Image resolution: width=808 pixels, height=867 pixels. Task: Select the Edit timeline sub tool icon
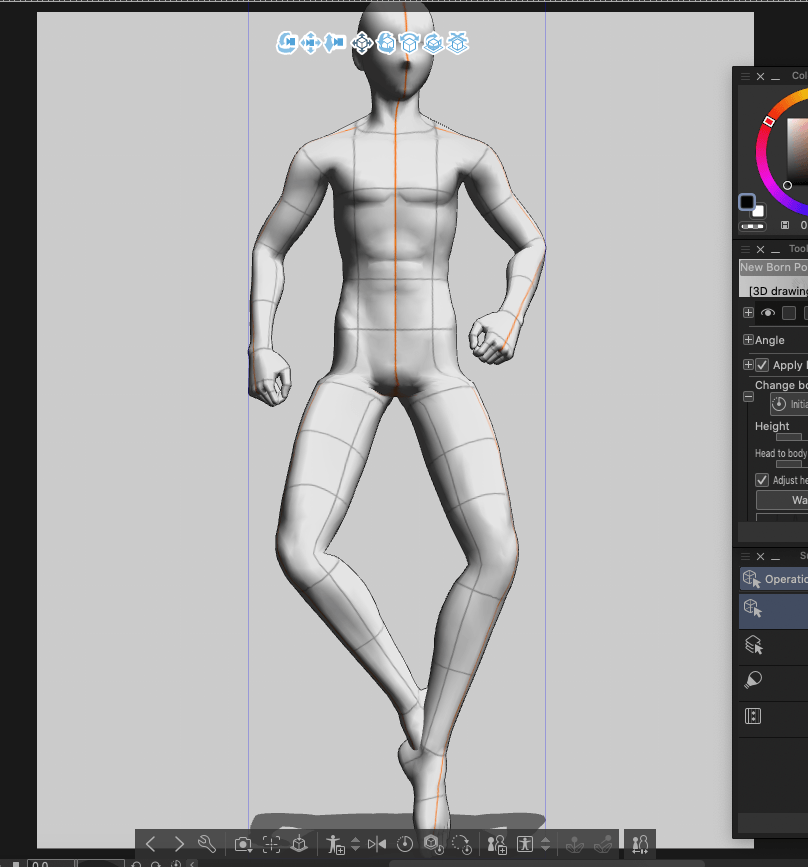753,716
